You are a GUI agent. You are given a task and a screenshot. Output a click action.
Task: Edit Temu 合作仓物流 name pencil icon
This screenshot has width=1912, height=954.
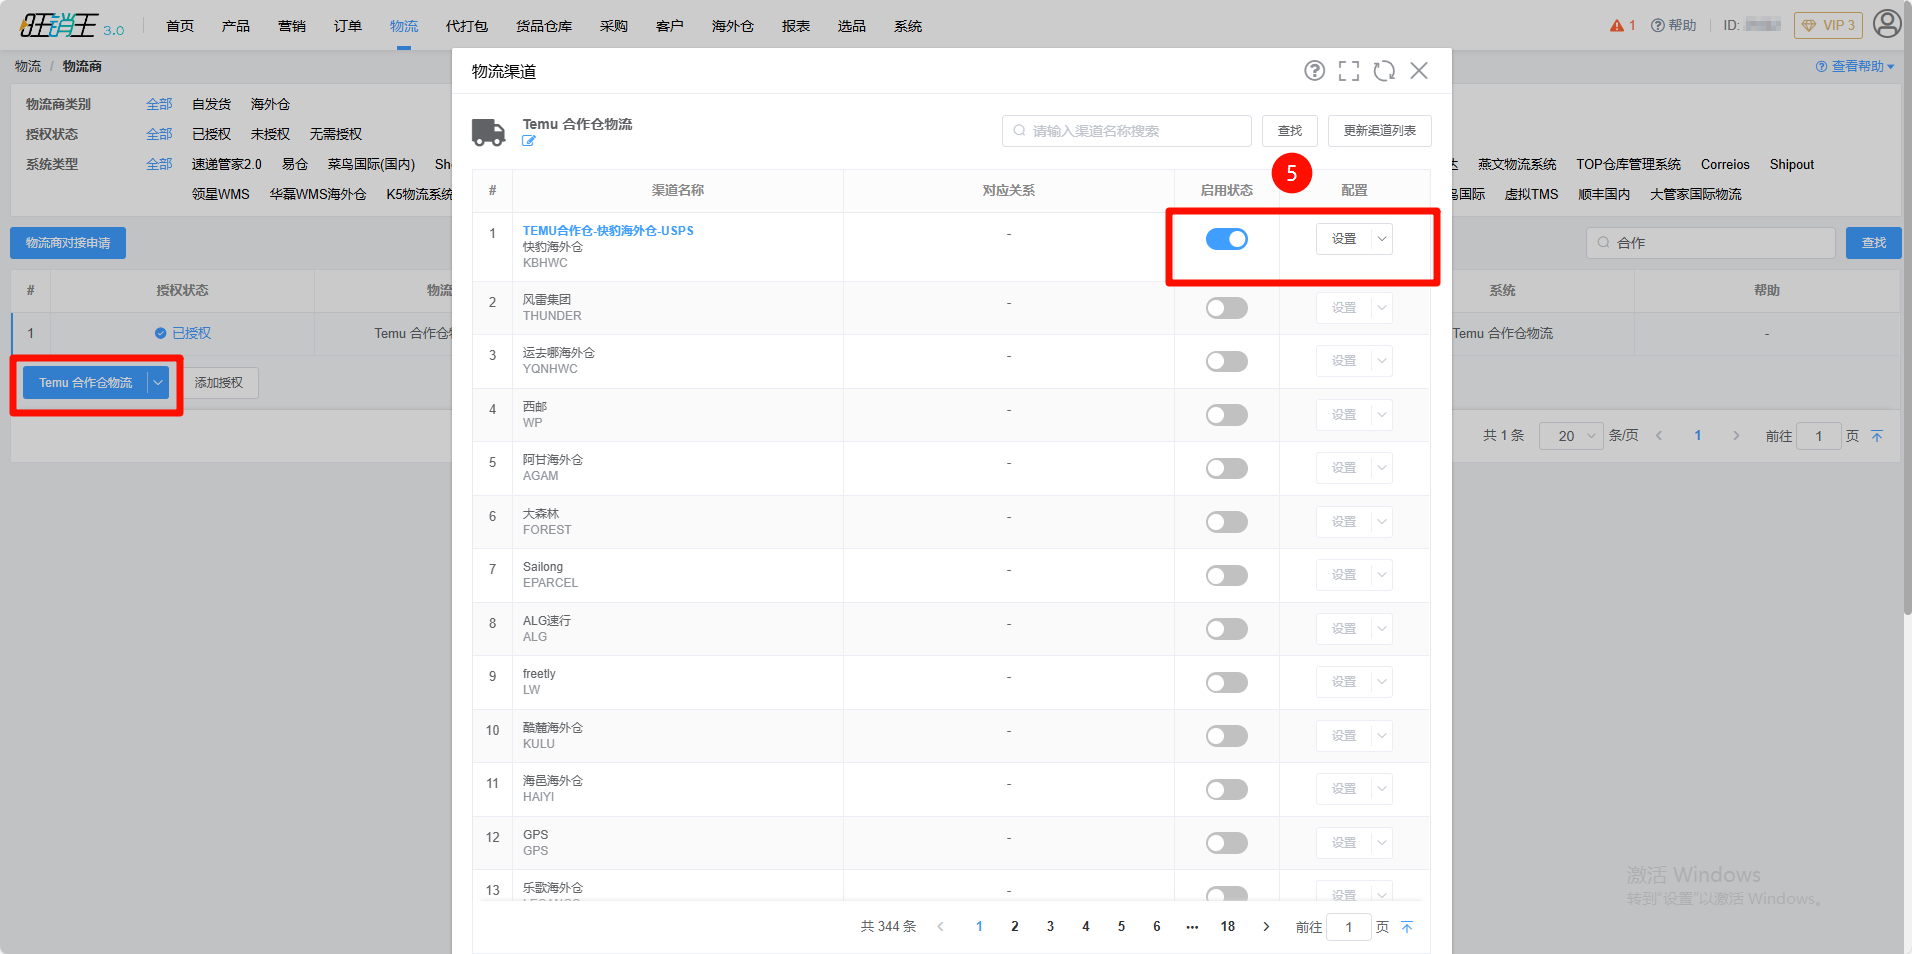529,141
